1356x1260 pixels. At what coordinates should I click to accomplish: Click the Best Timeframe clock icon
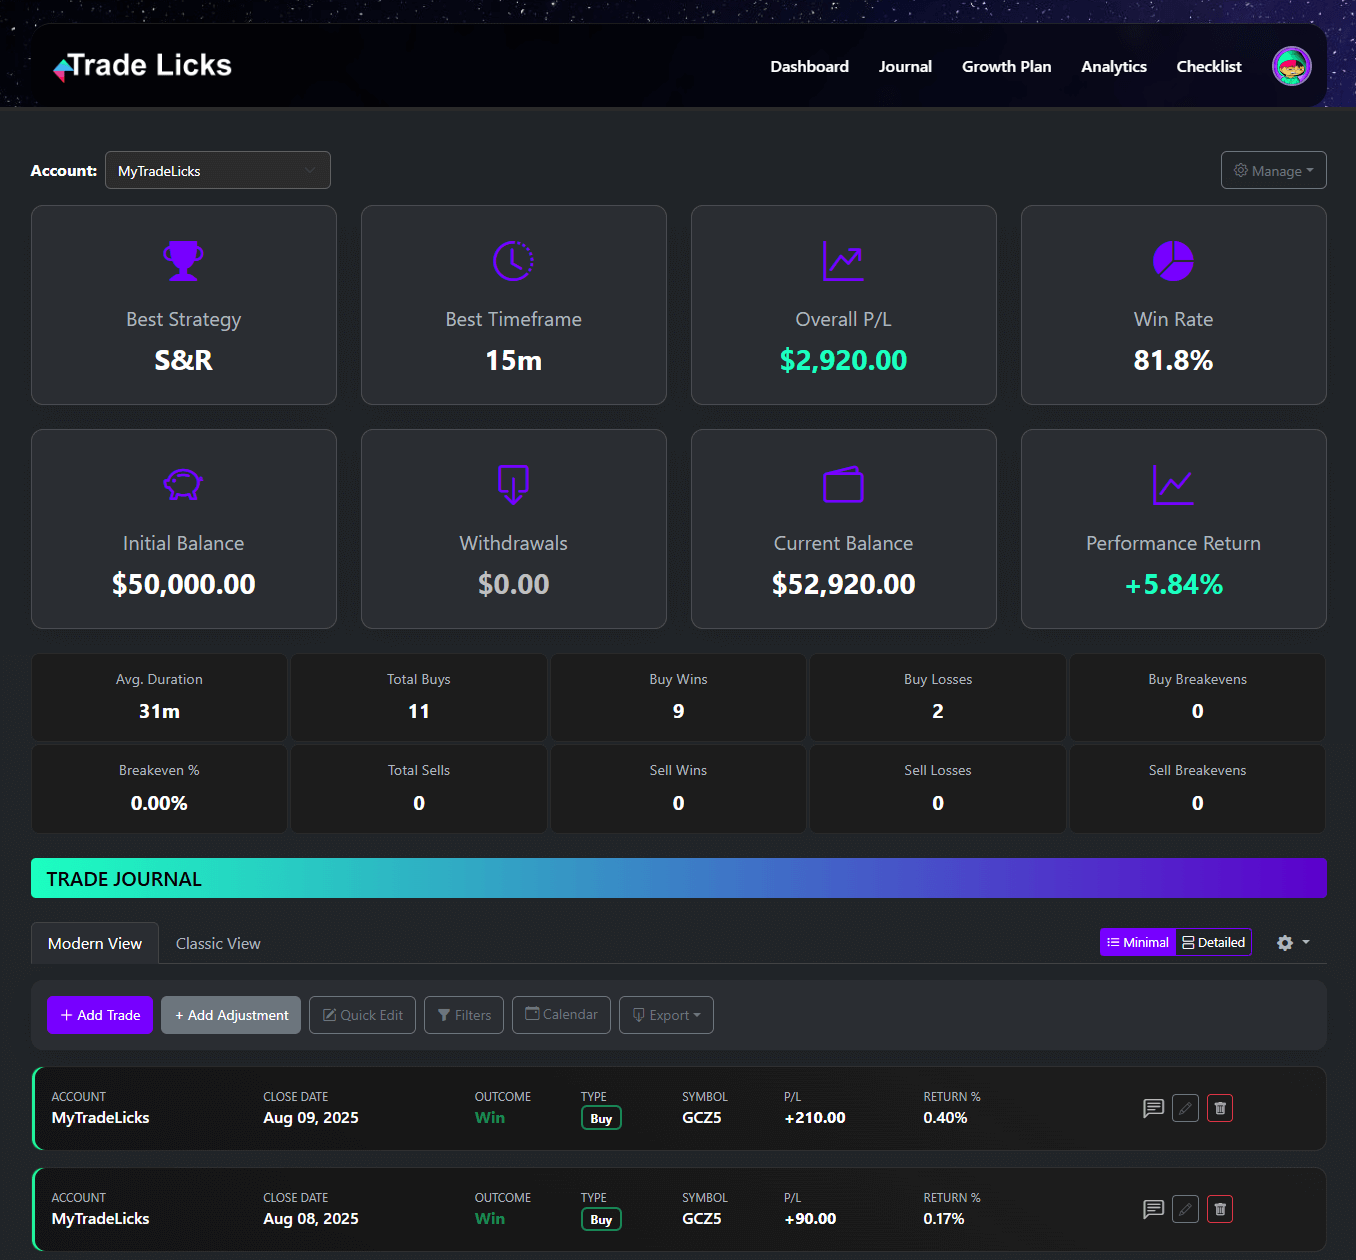[x=513, y=261]
